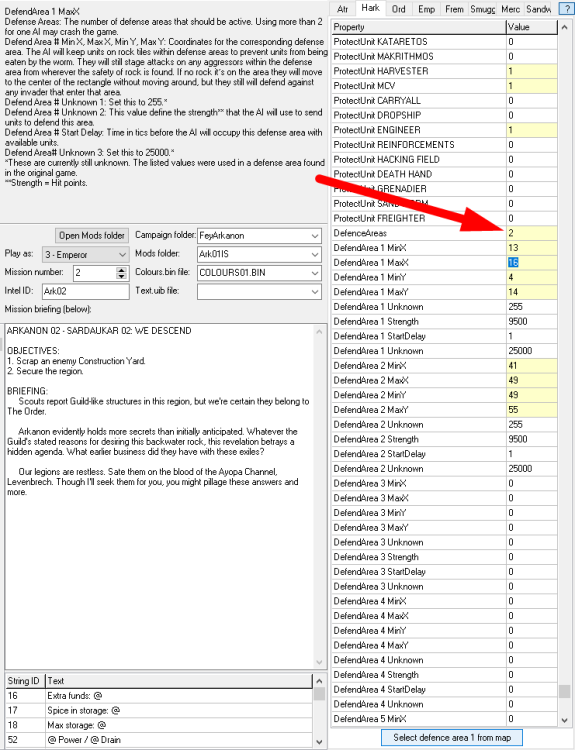This screenshot has height=750, width=575.
Task: Select the DefendArea 1 MinX value 13
Action: 531,248
